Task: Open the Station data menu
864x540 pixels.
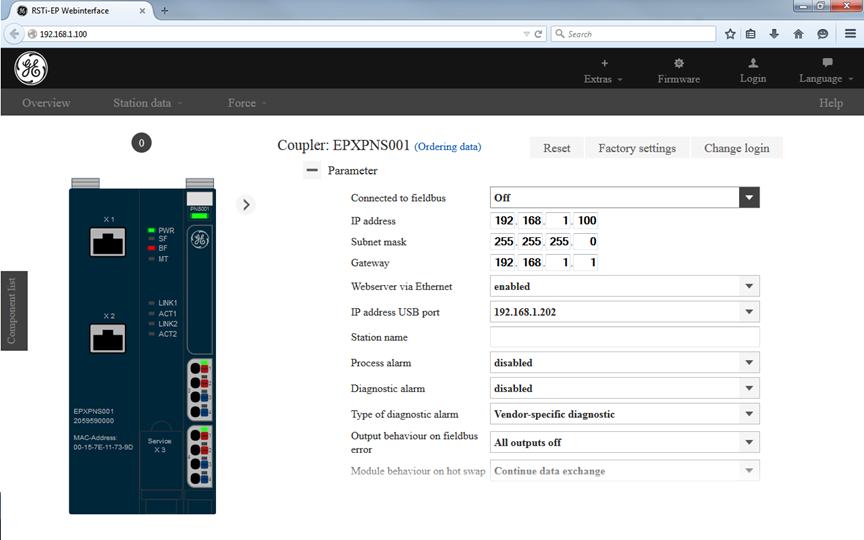Action: [148, 103]
